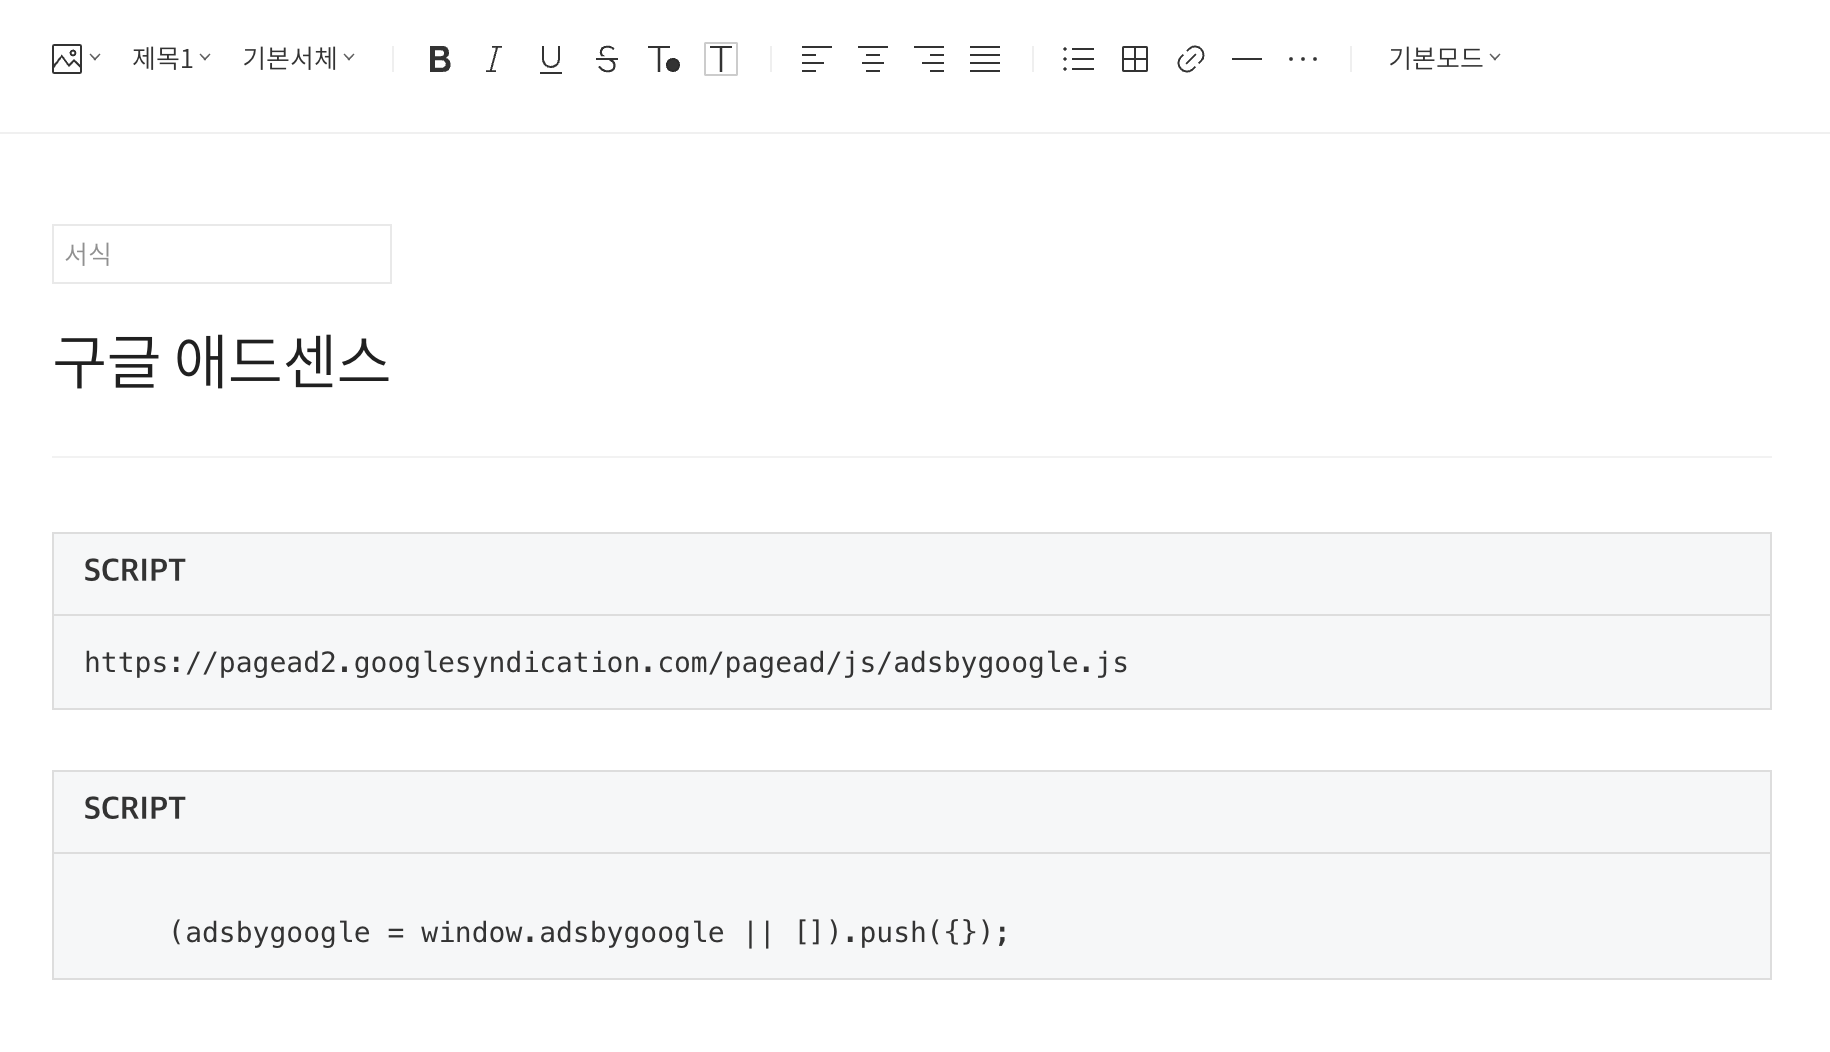This screenshot has height=1052, width=1830.
Task: Apply strikethrough formatting
Action: coord(607,60)
